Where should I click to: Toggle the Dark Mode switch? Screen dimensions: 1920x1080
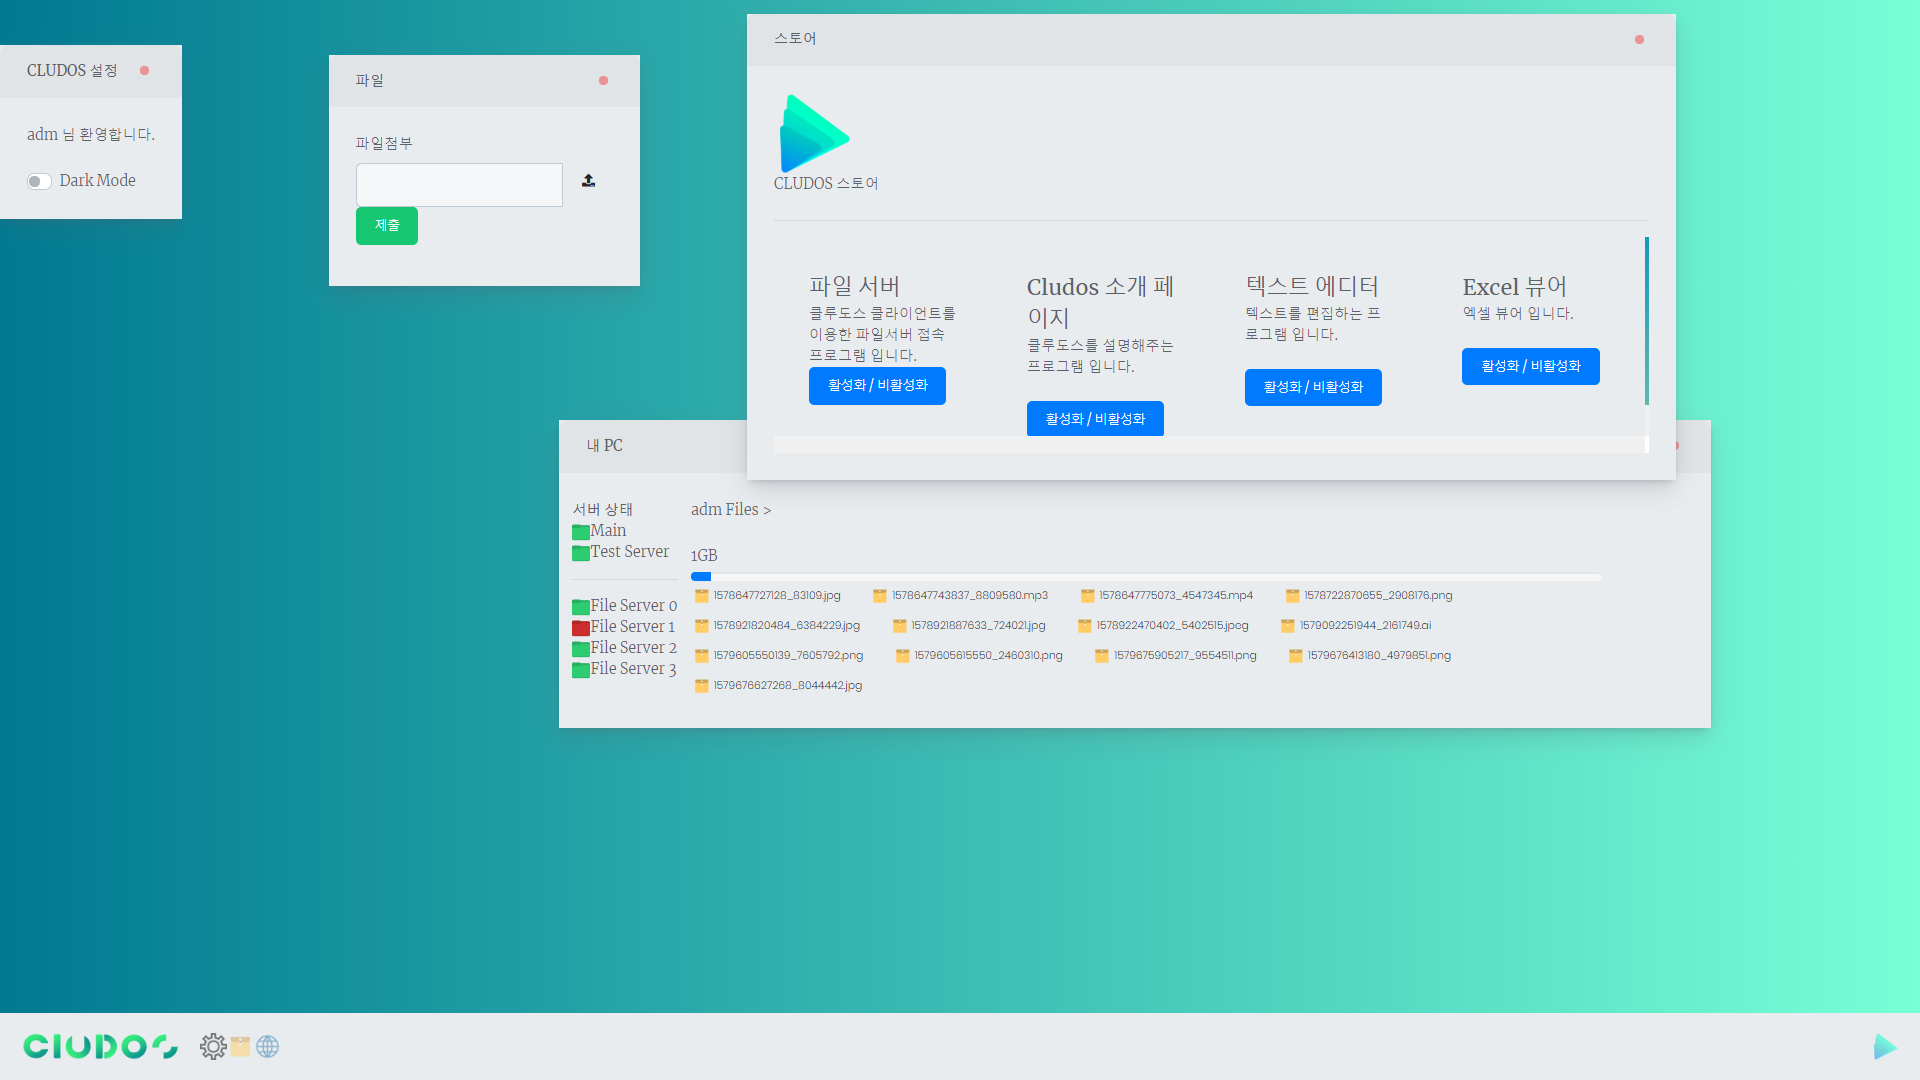(x=39, y=181)
